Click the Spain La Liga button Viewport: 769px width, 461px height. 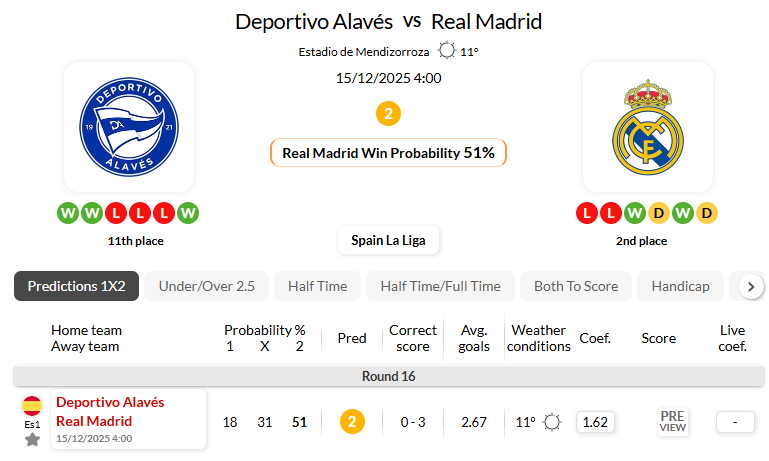click(388, 240)
